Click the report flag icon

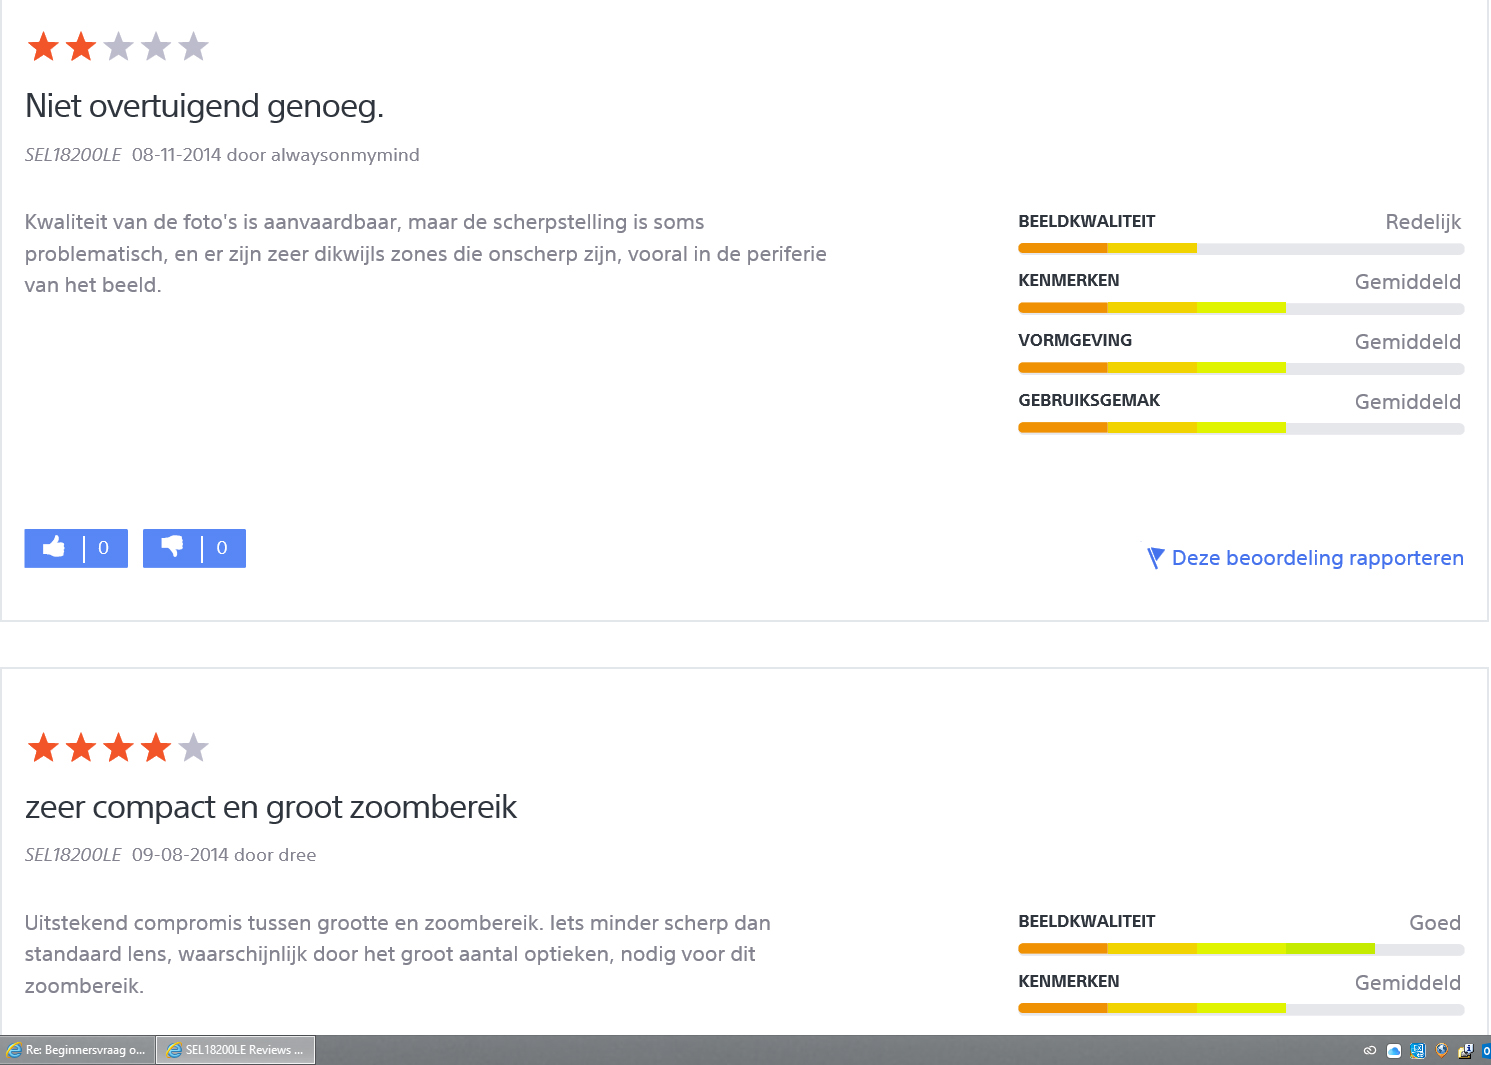(x=1155, y=558)
